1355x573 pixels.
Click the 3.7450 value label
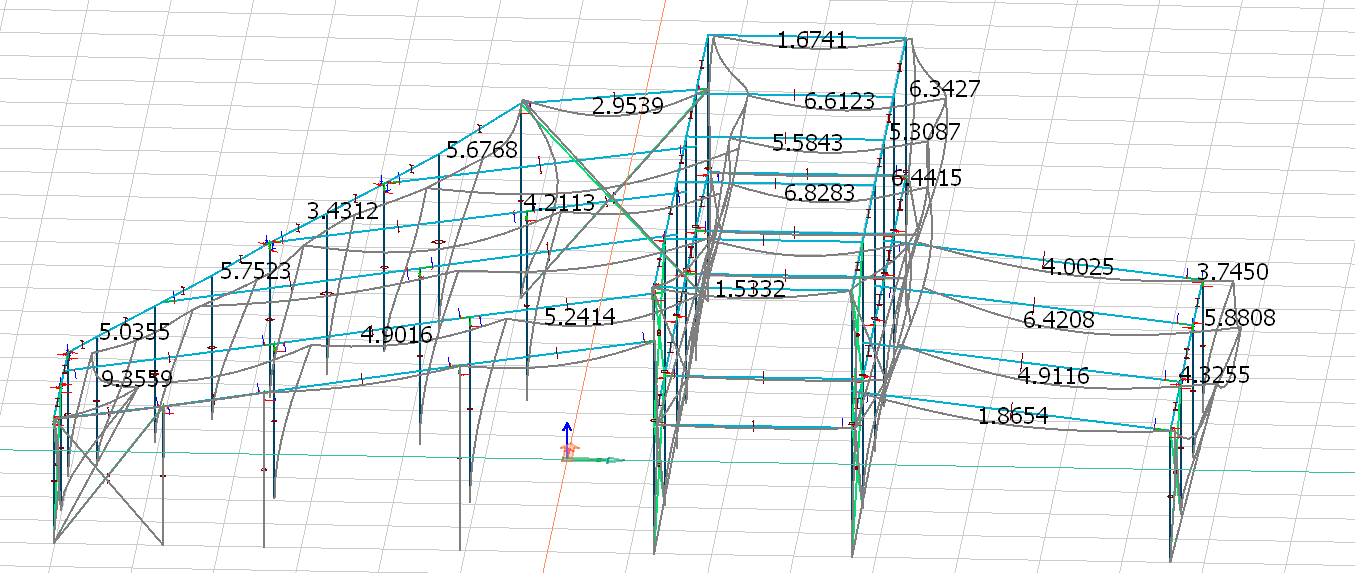click(x=1233, y=272)
